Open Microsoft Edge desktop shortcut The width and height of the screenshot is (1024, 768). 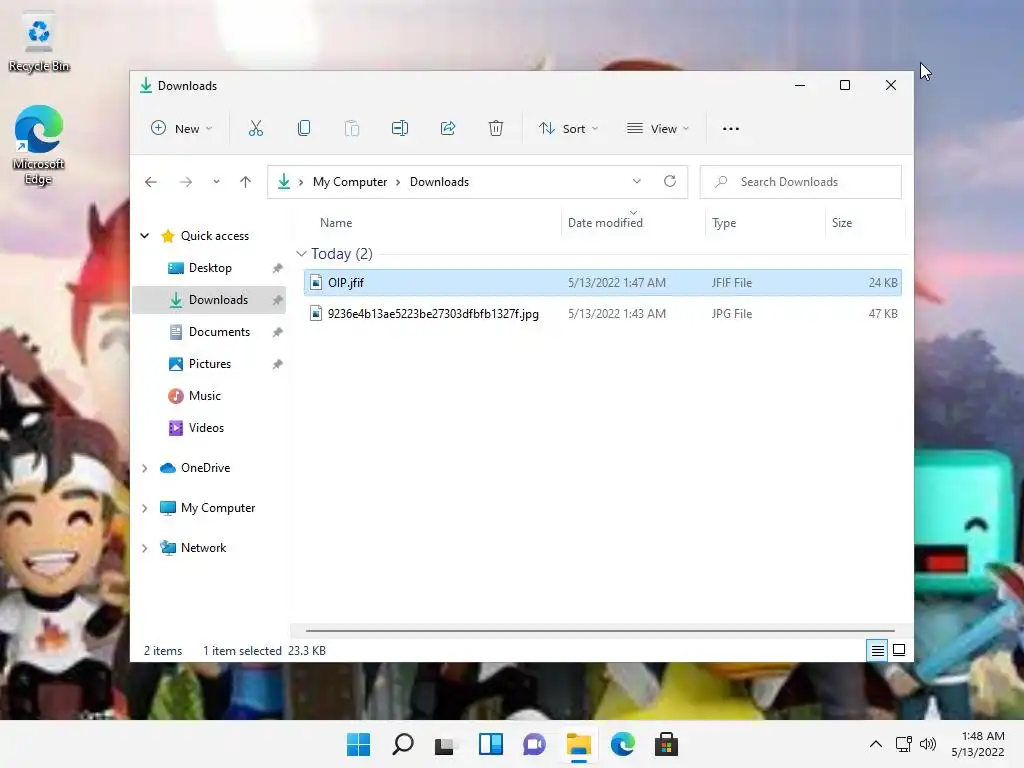point(39,145)
